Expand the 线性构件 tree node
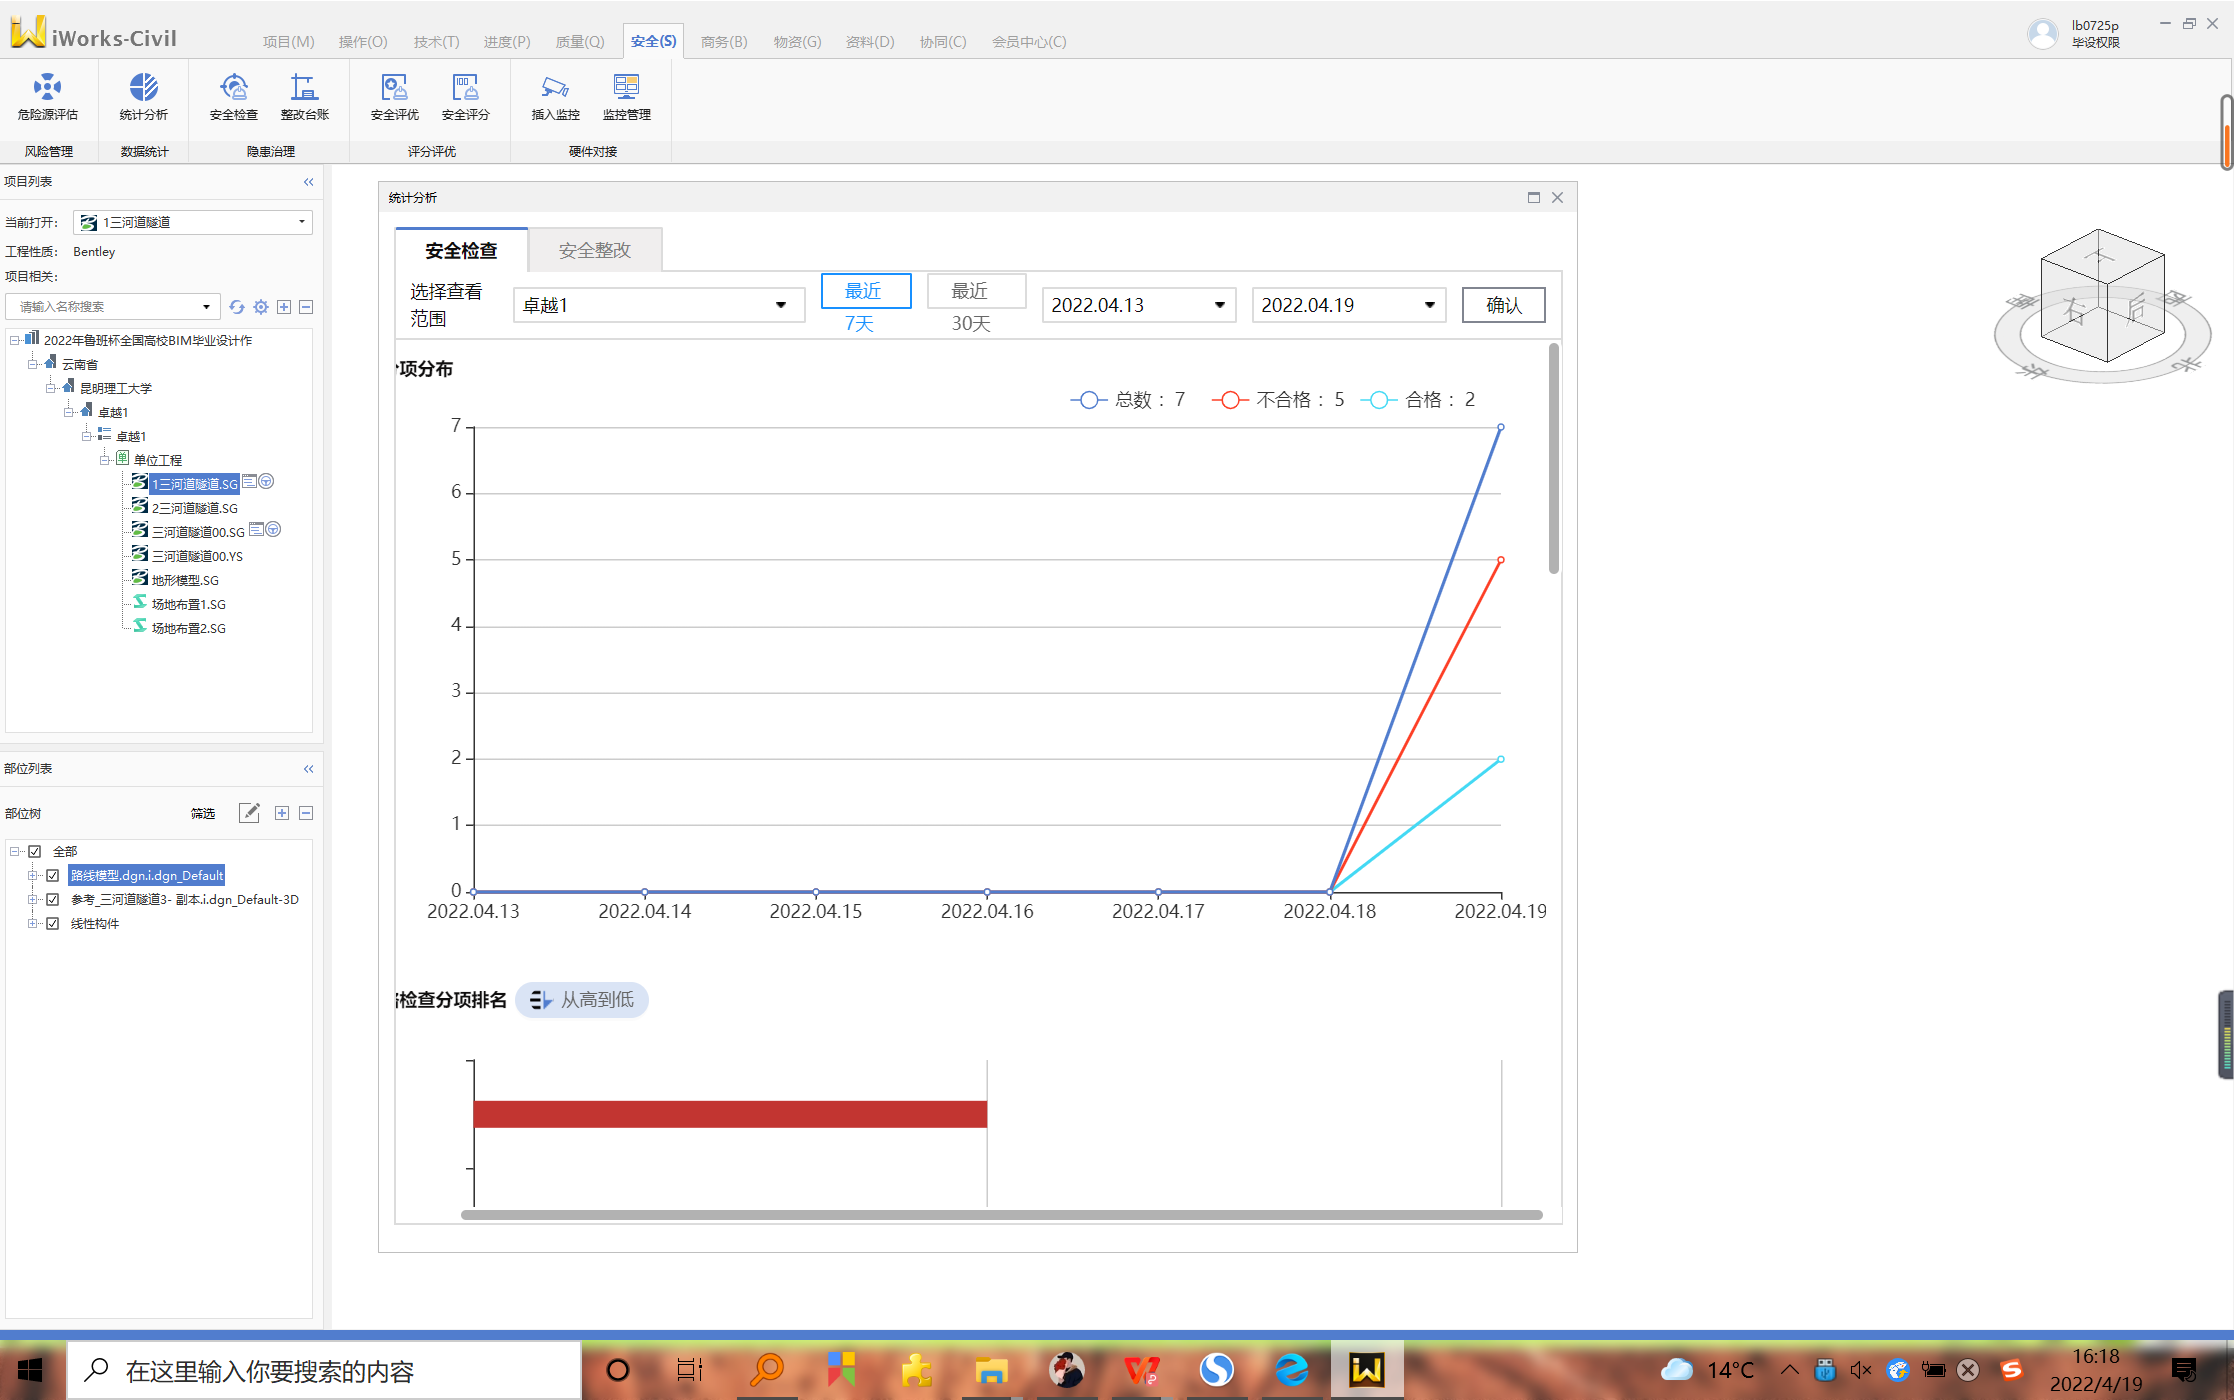 pyautogui.click(x=33, y=923)
